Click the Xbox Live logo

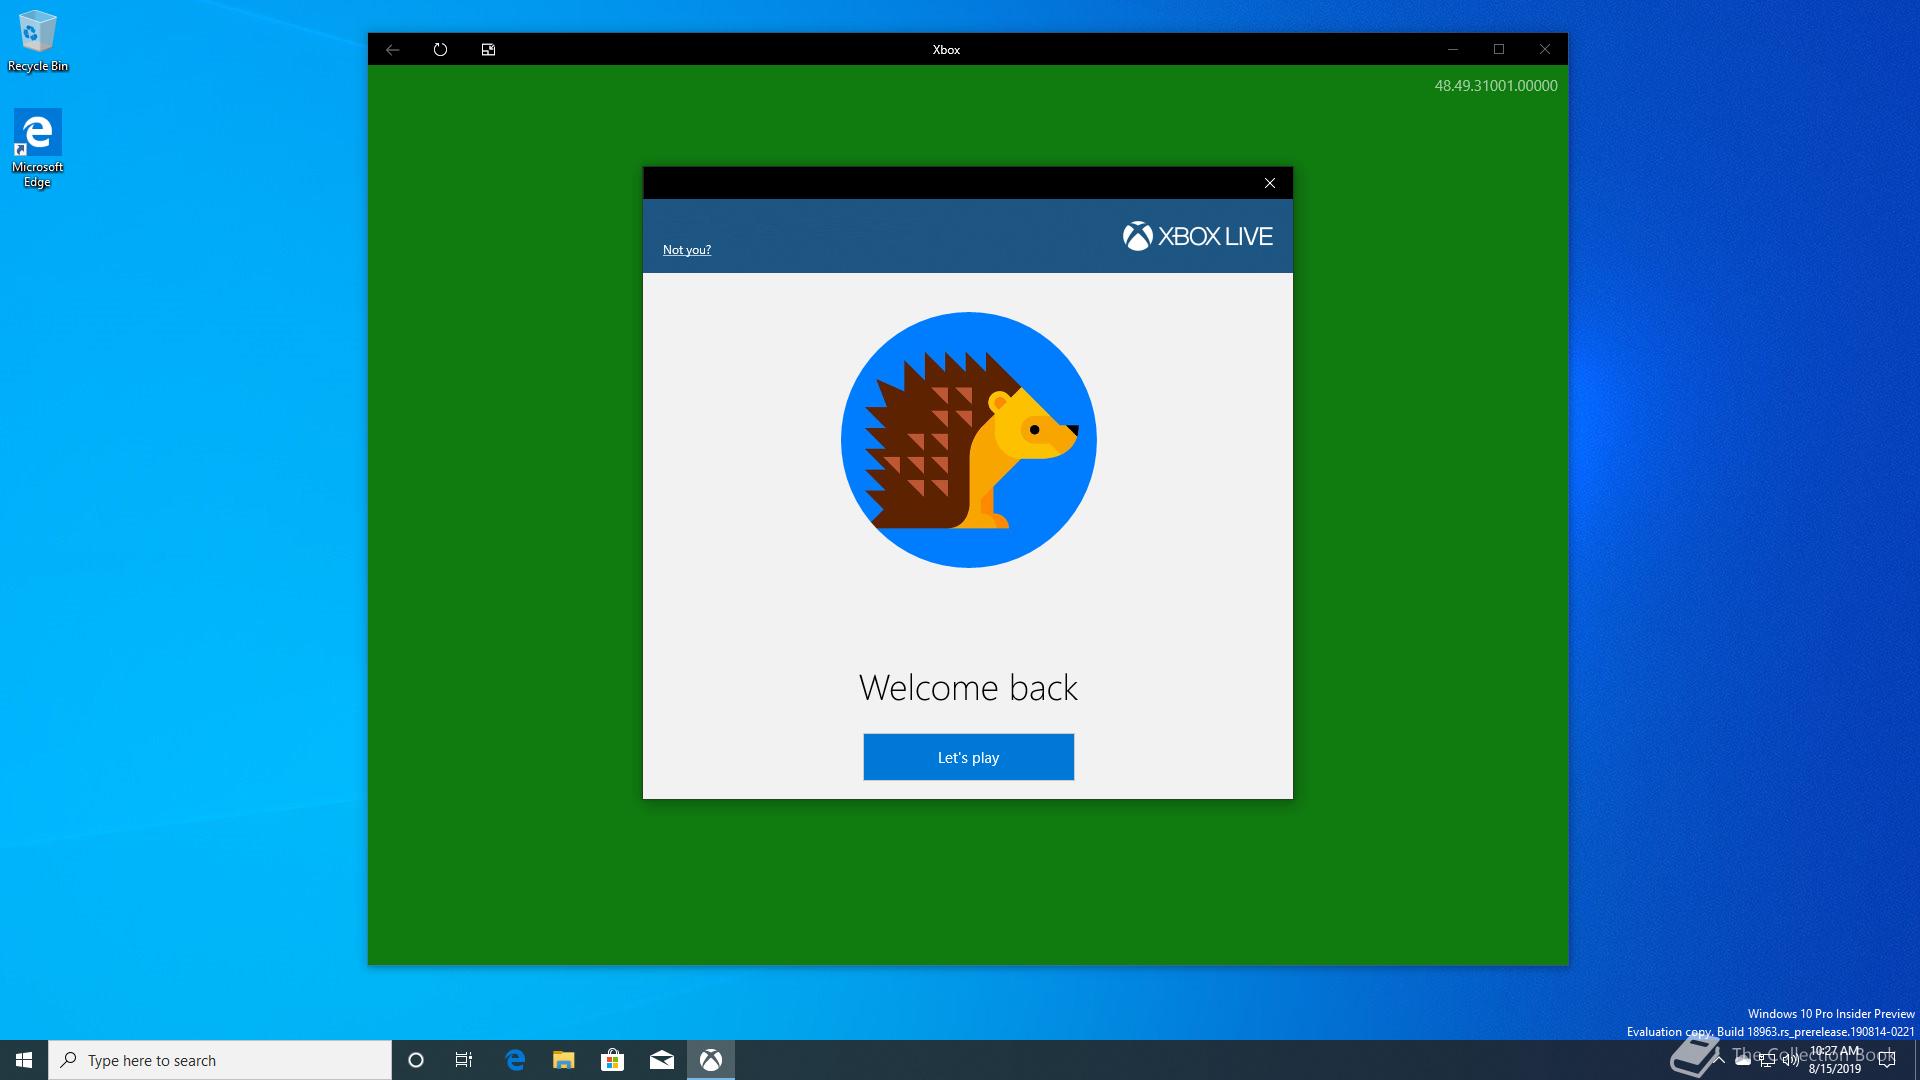[x=1198, y=236]
